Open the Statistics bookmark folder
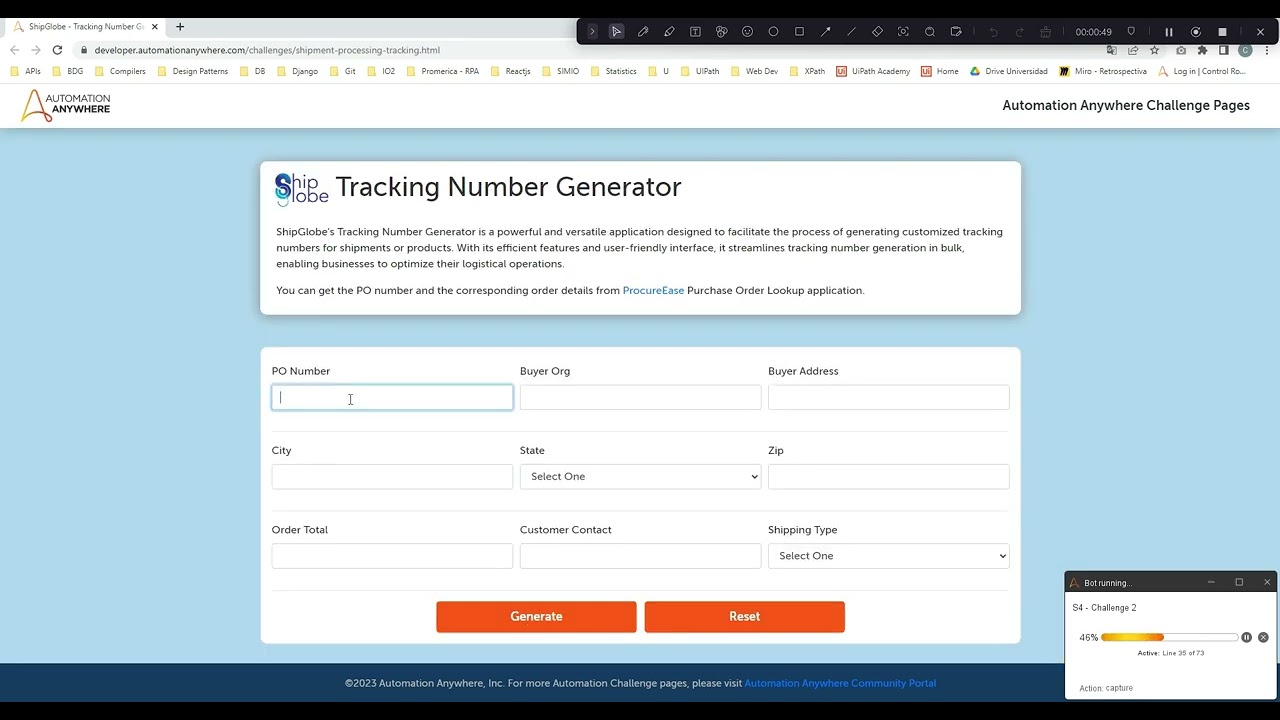The height and width of the screenshot is (720, 1280). click(x=613, y=72)
